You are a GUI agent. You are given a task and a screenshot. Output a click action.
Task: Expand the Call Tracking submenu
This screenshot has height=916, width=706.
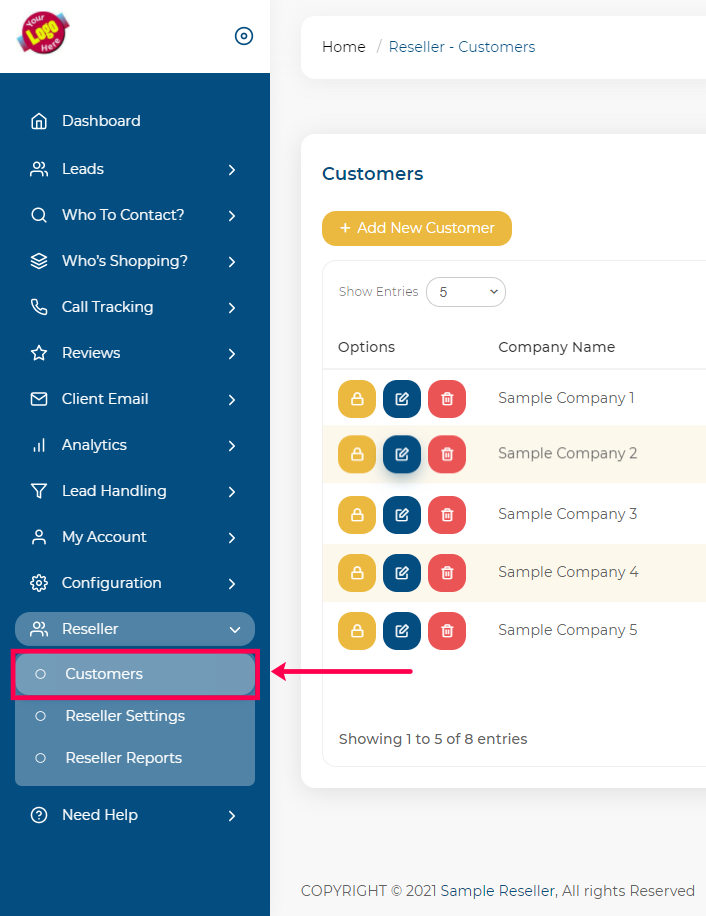[135, 307]
